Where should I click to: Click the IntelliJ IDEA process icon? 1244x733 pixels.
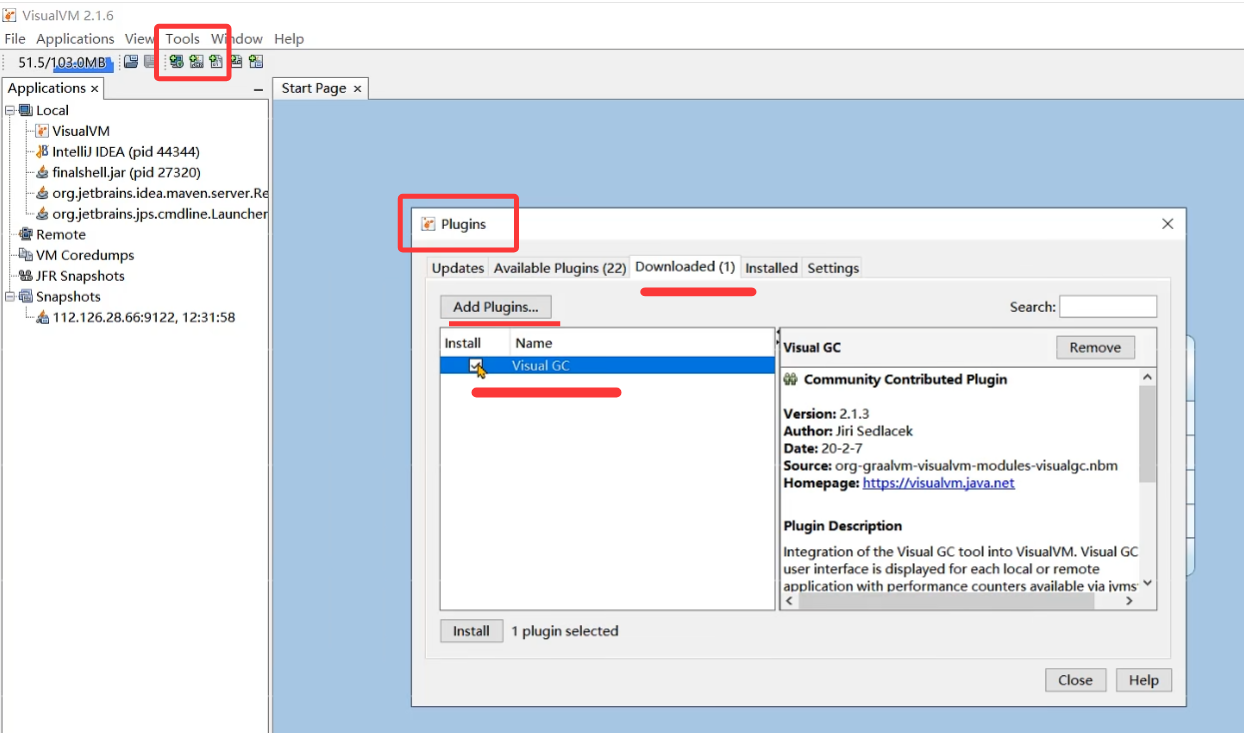coord(42,152)
